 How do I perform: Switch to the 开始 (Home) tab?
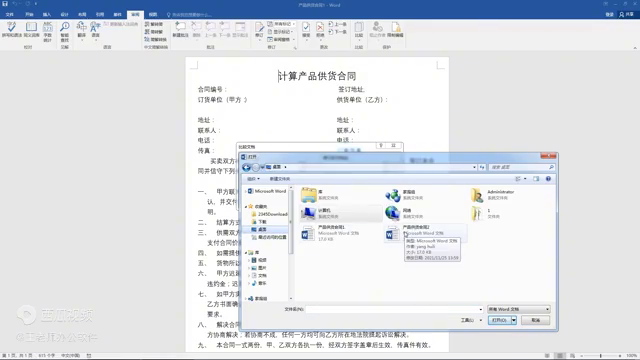pyautogui.click(x=29, y=15)
